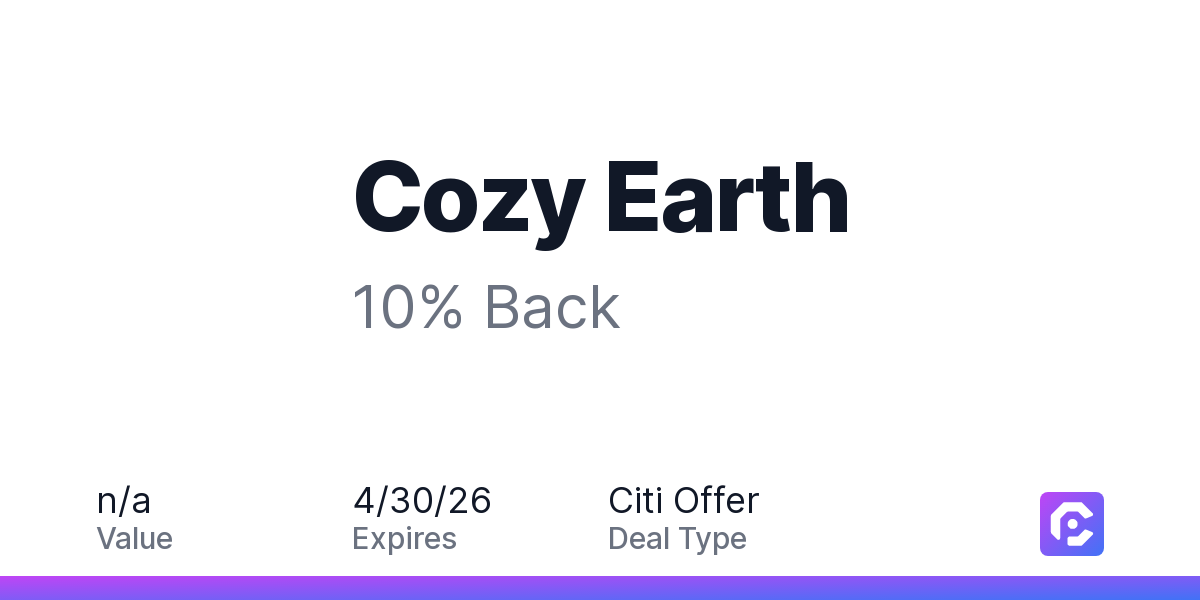The image size is (1200, 600).
Task: Click the blue end of the gradient bar
Action: (x=1180, y=588)
